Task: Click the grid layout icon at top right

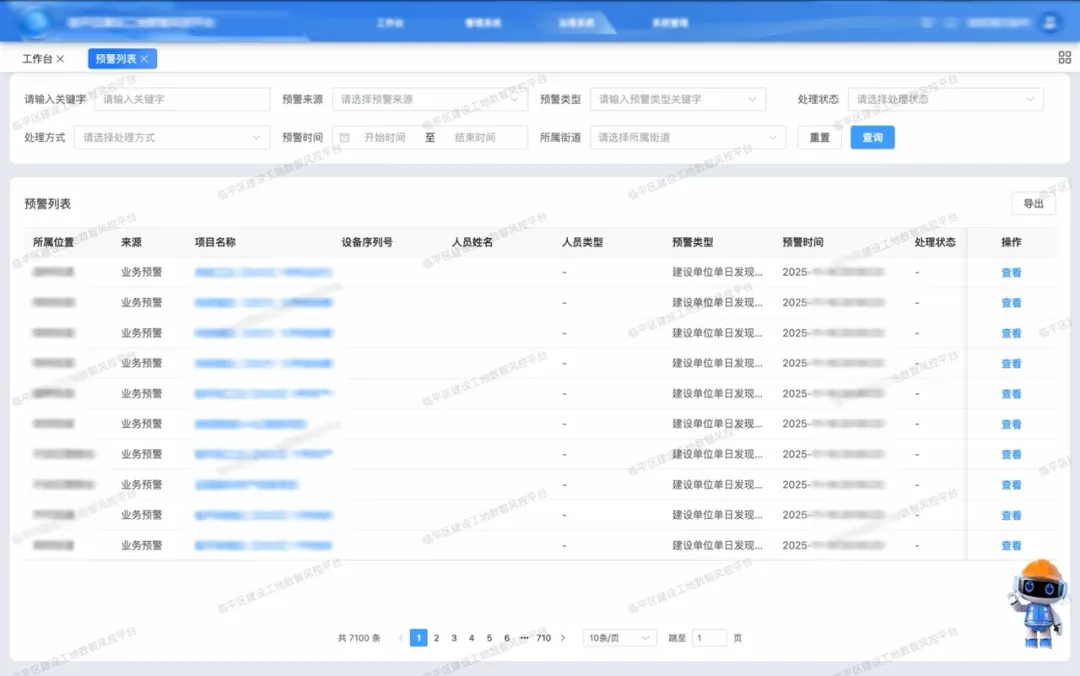Action: (x=1064, y=58)
